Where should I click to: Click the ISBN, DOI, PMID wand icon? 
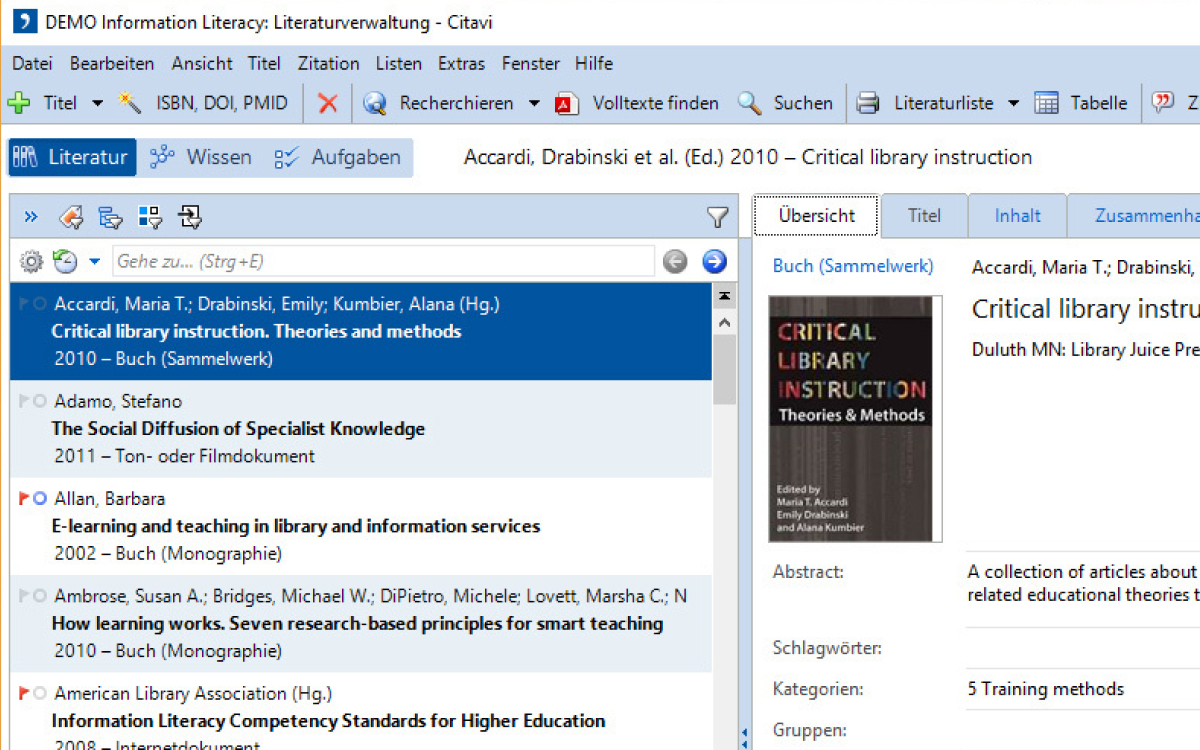coord(130,103)
